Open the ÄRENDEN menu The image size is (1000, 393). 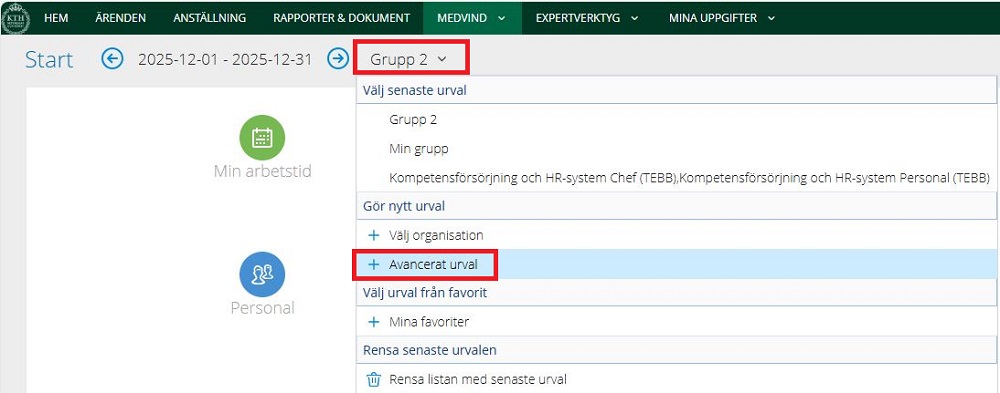click(120, 18)
